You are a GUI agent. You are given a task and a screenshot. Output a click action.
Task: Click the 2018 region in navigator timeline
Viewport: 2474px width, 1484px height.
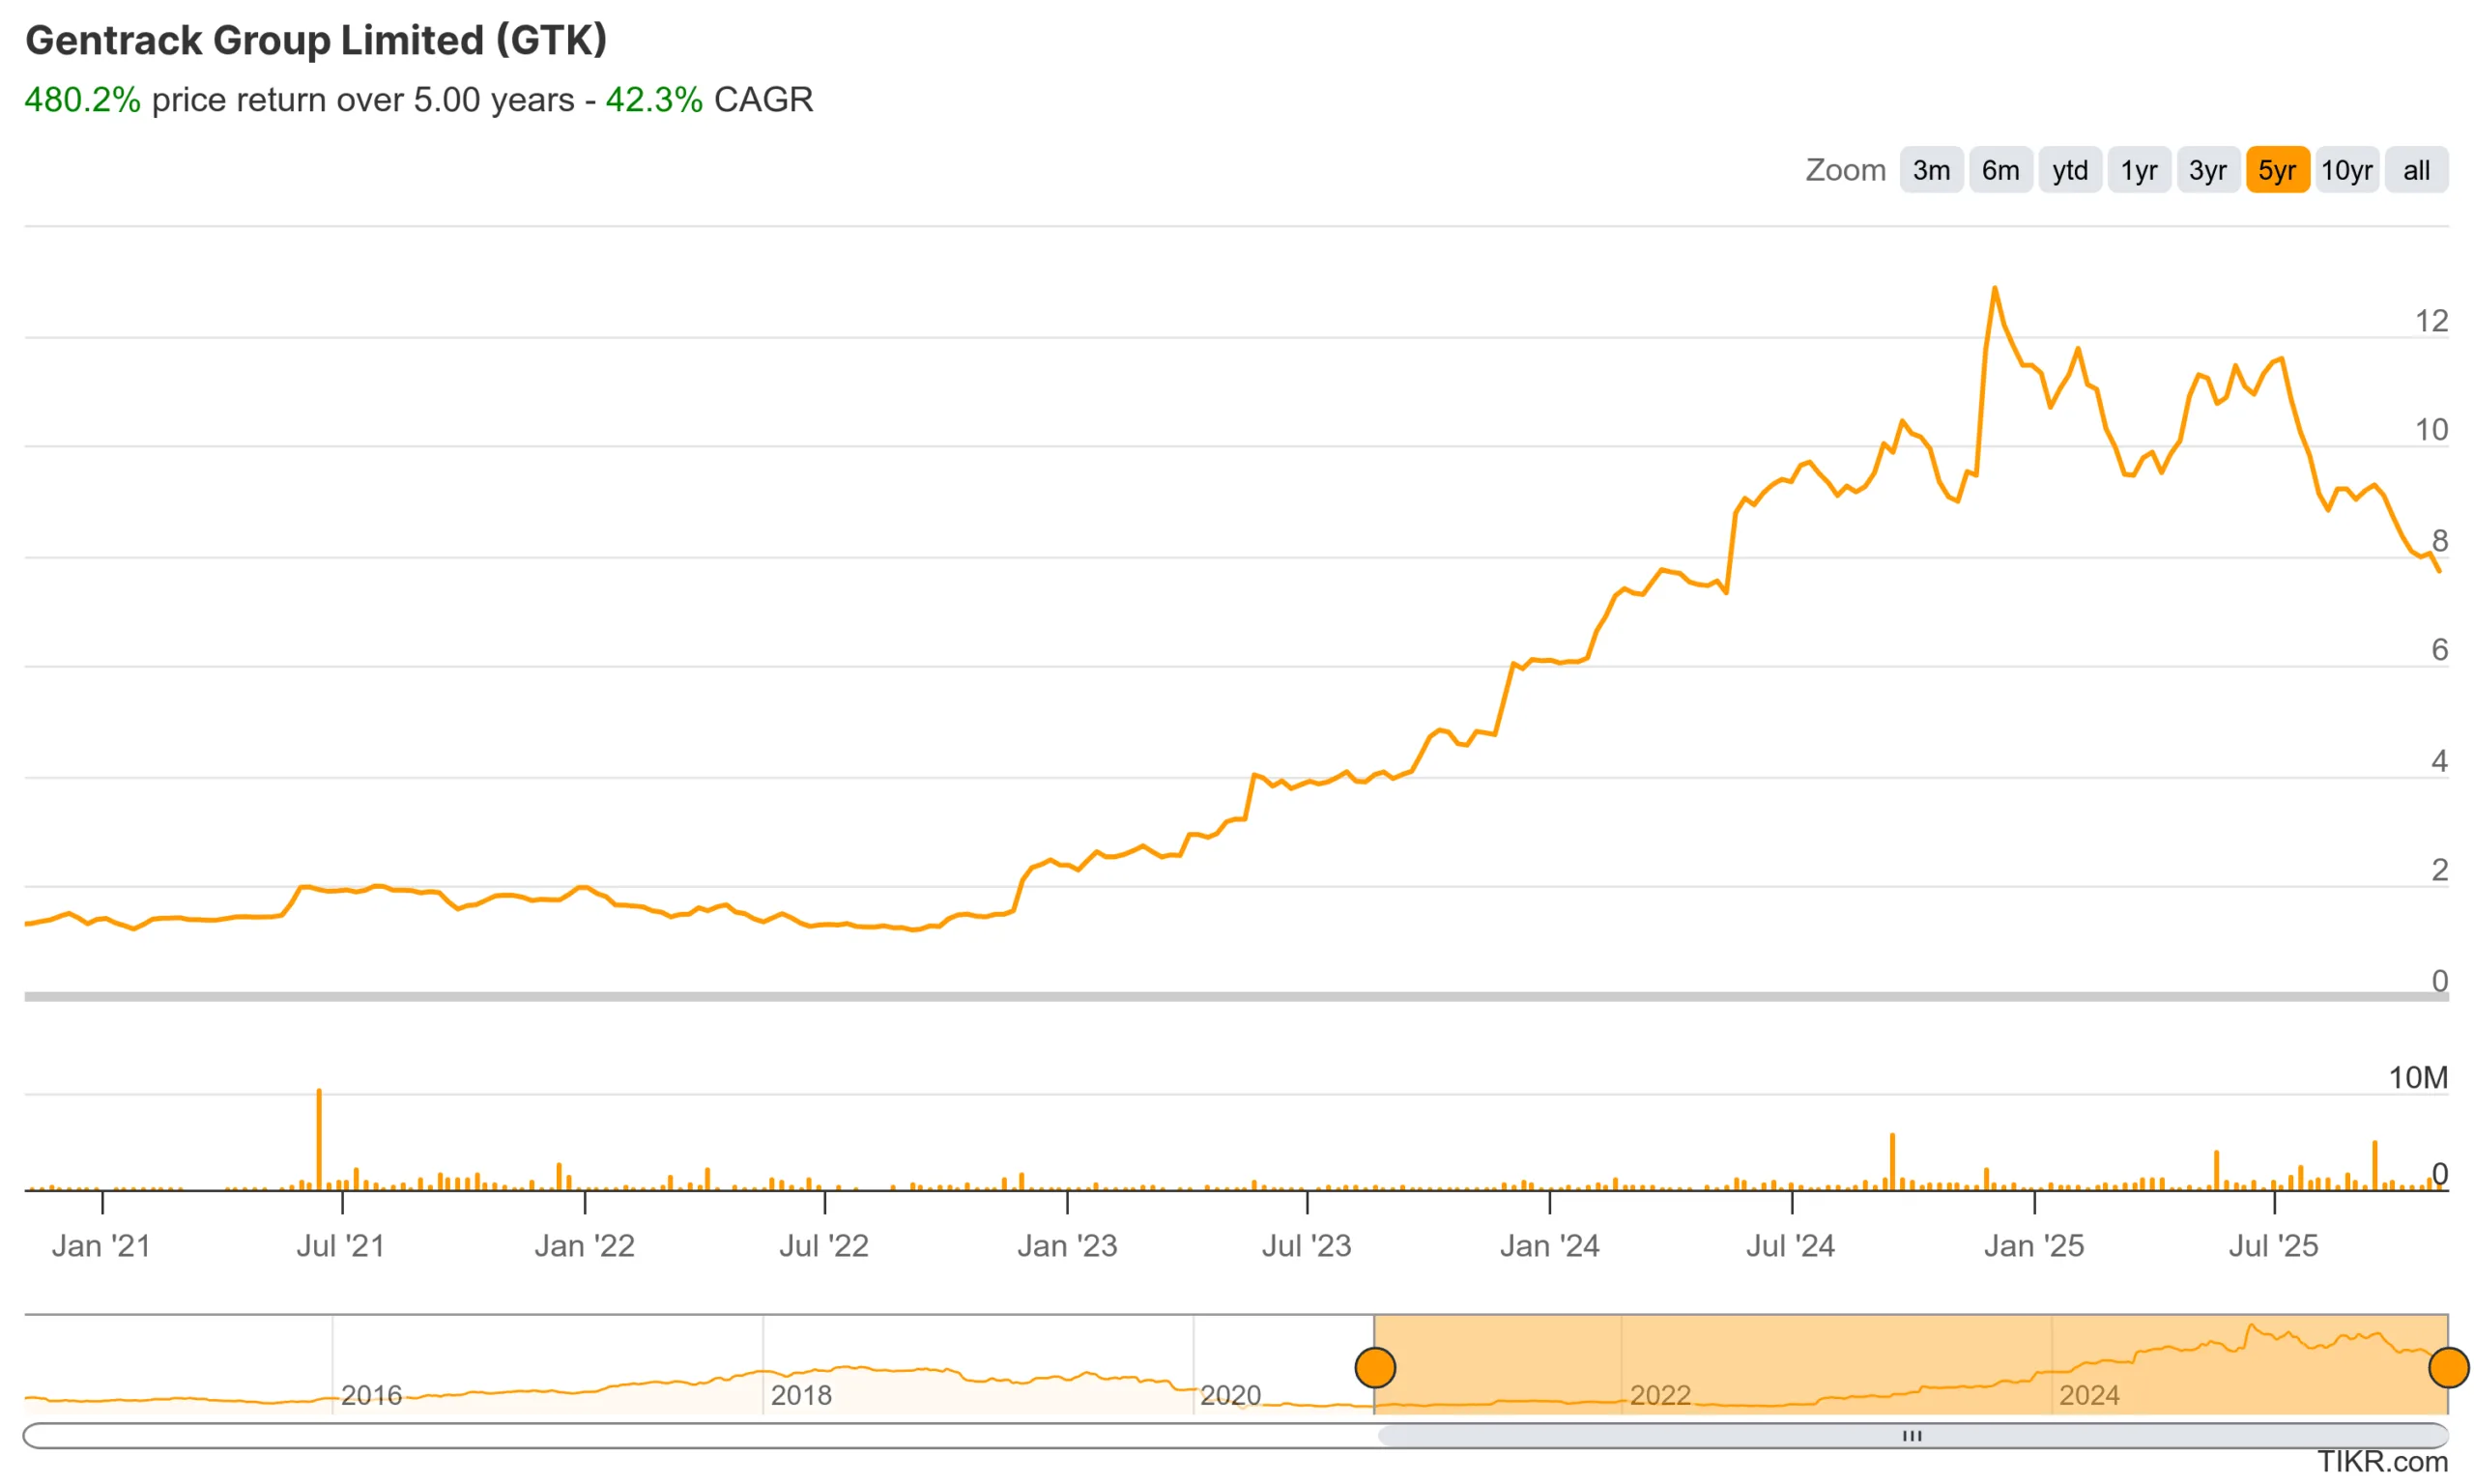[x=801, y=1394]
